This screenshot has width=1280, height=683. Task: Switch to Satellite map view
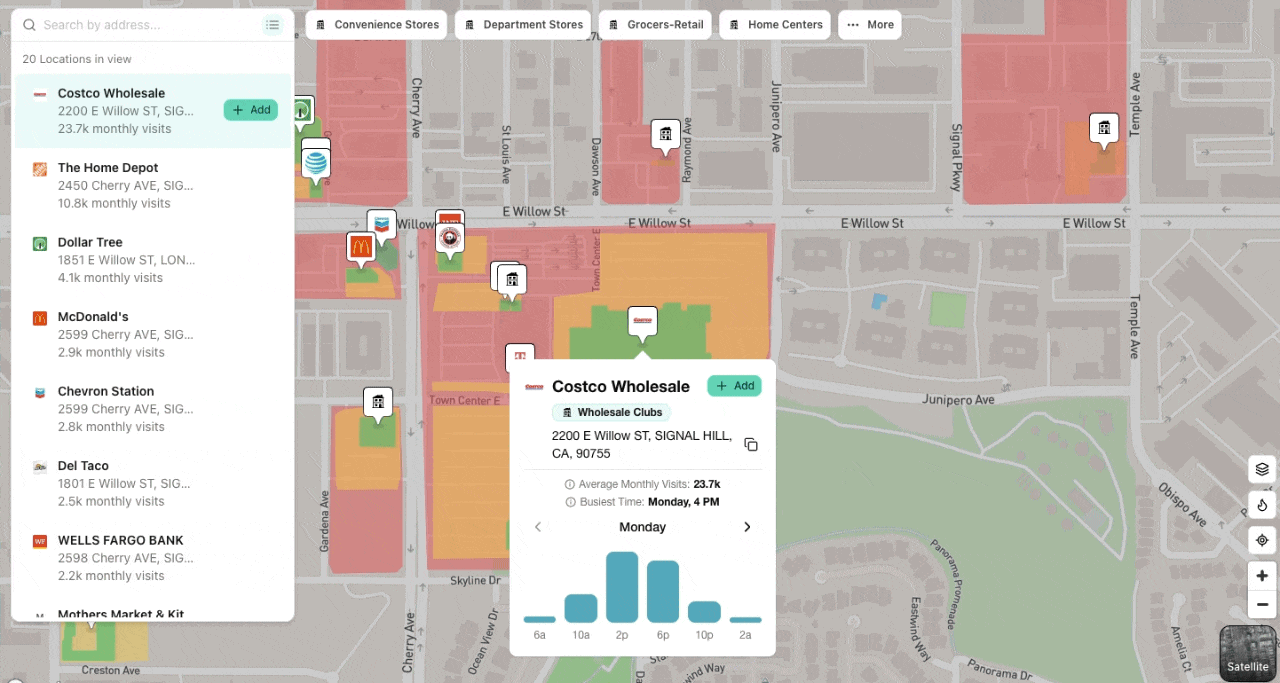click(1248, 653)
